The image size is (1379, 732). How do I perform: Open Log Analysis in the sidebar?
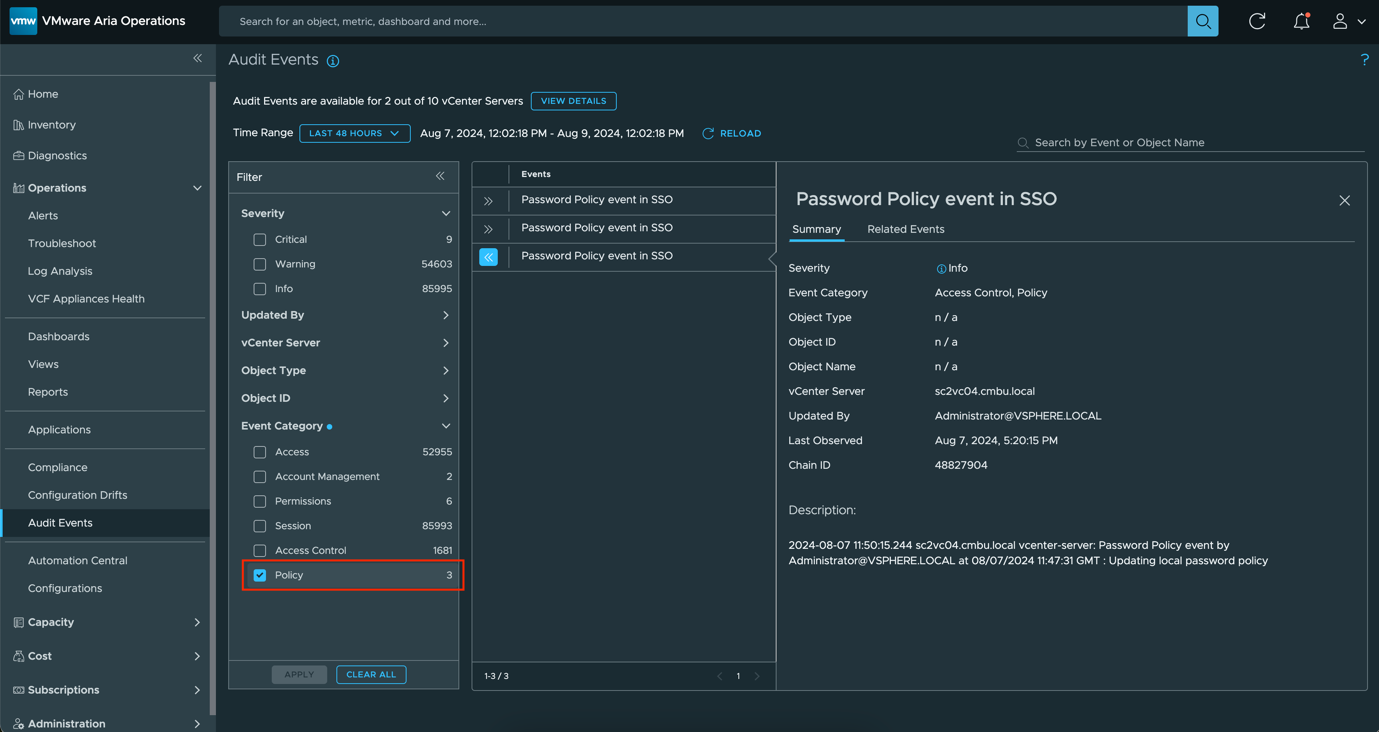click(x=60, y=271)
